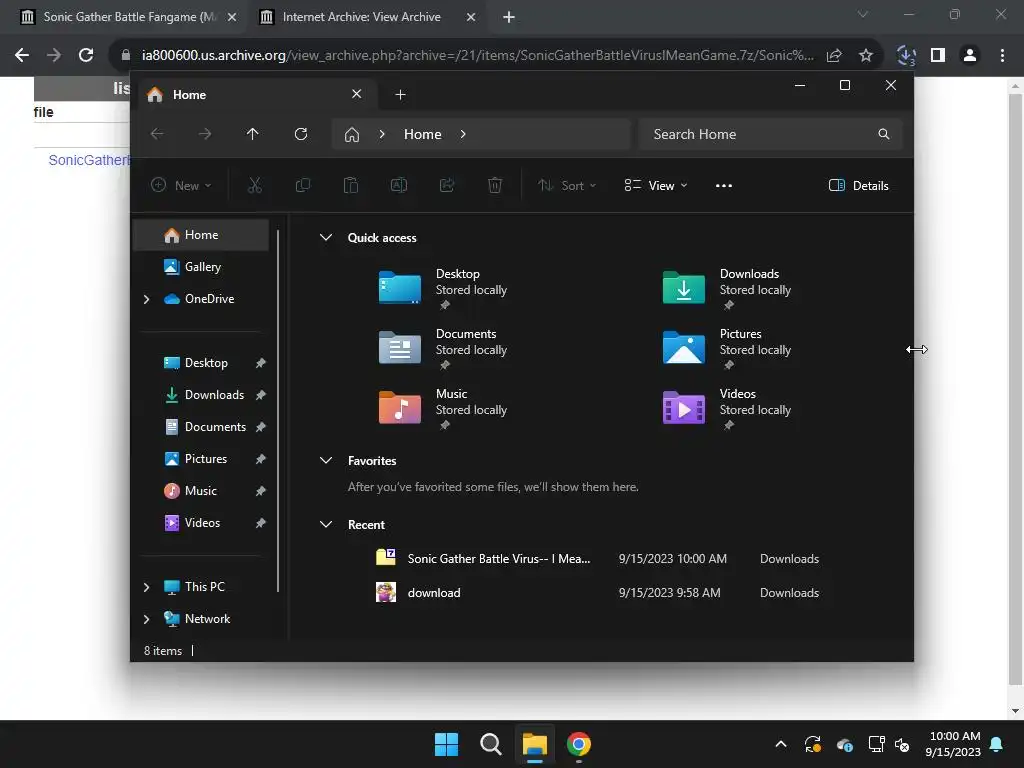Open clock and date in taskbar
The width and height of the screenshot is (1024, 768).
coord(953,744)
